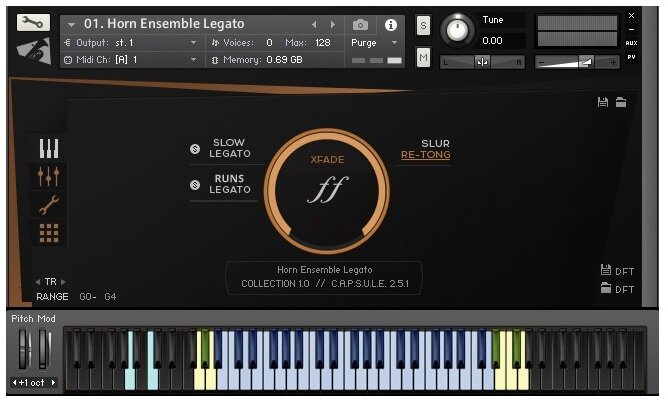Click the library logo icon below the wrench
Viewport: 668px width, 405px height.
(34, 51)
